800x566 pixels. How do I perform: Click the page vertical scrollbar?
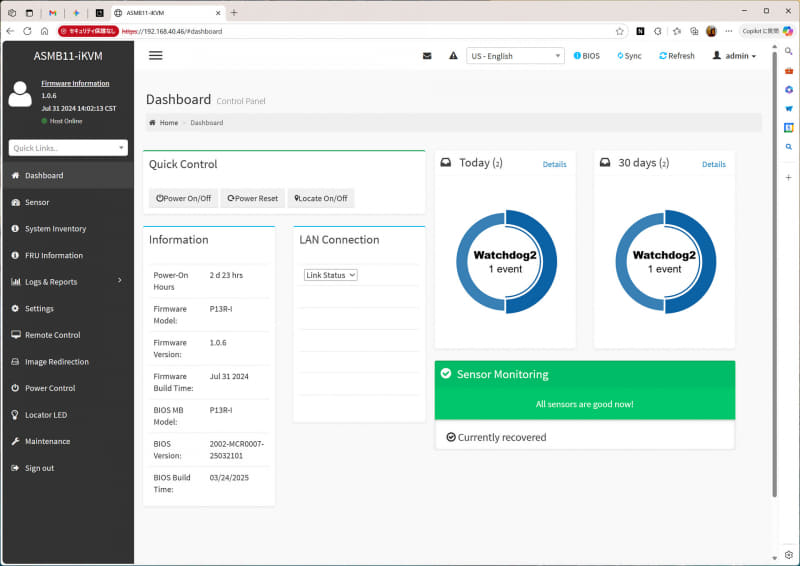[774, 273]
